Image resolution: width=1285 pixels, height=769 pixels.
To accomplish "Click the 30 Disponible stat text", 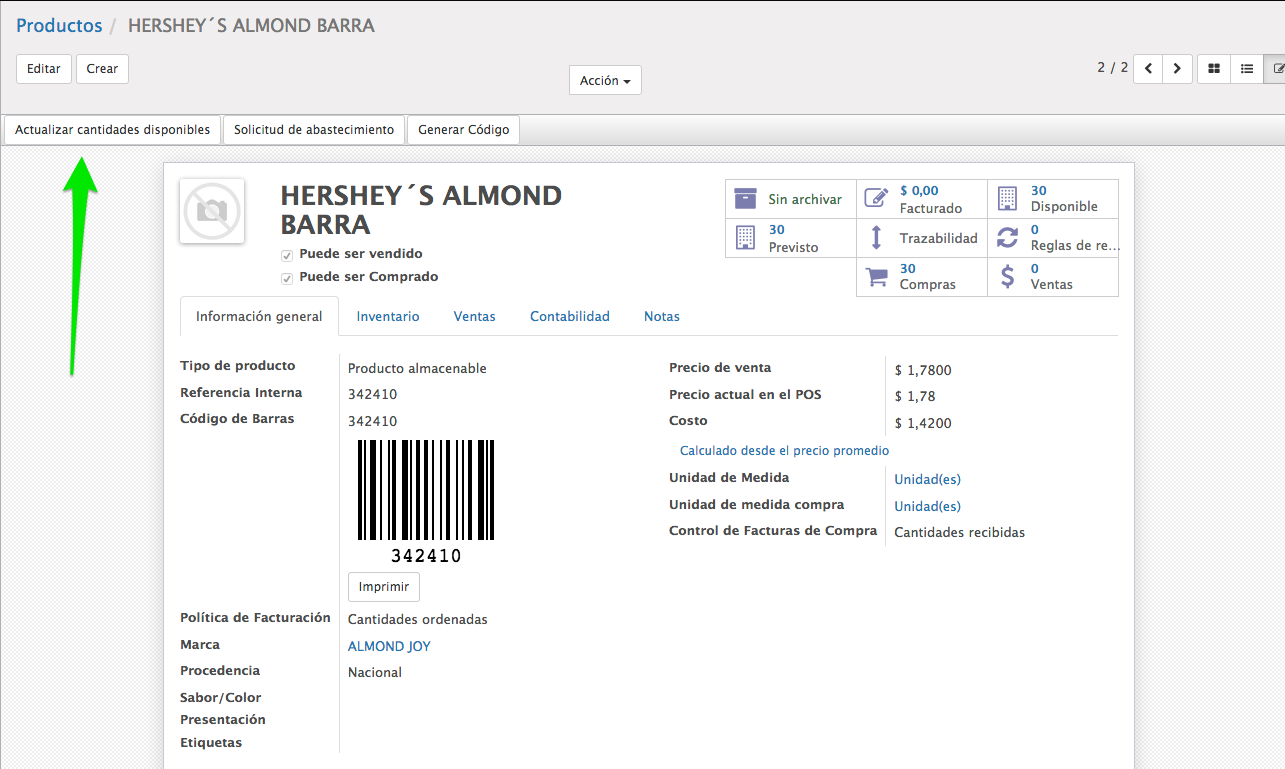I will [1039, 190].
